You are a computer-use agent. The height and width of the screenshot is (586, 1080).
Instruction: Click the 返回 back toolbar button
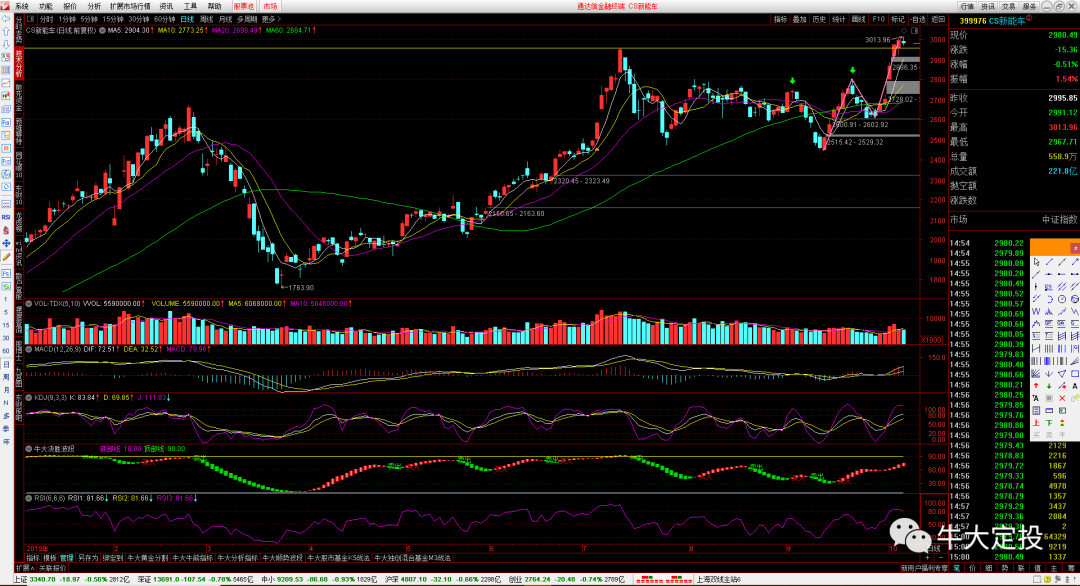[938, 19]
